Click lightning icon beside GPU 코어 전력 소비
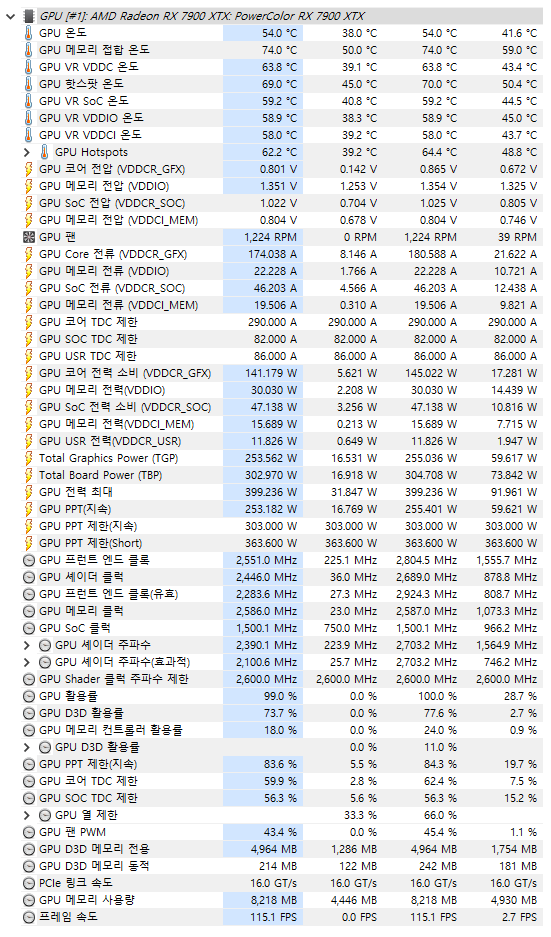This screenshot has height=937, width=551. click(x=29, y=373)
